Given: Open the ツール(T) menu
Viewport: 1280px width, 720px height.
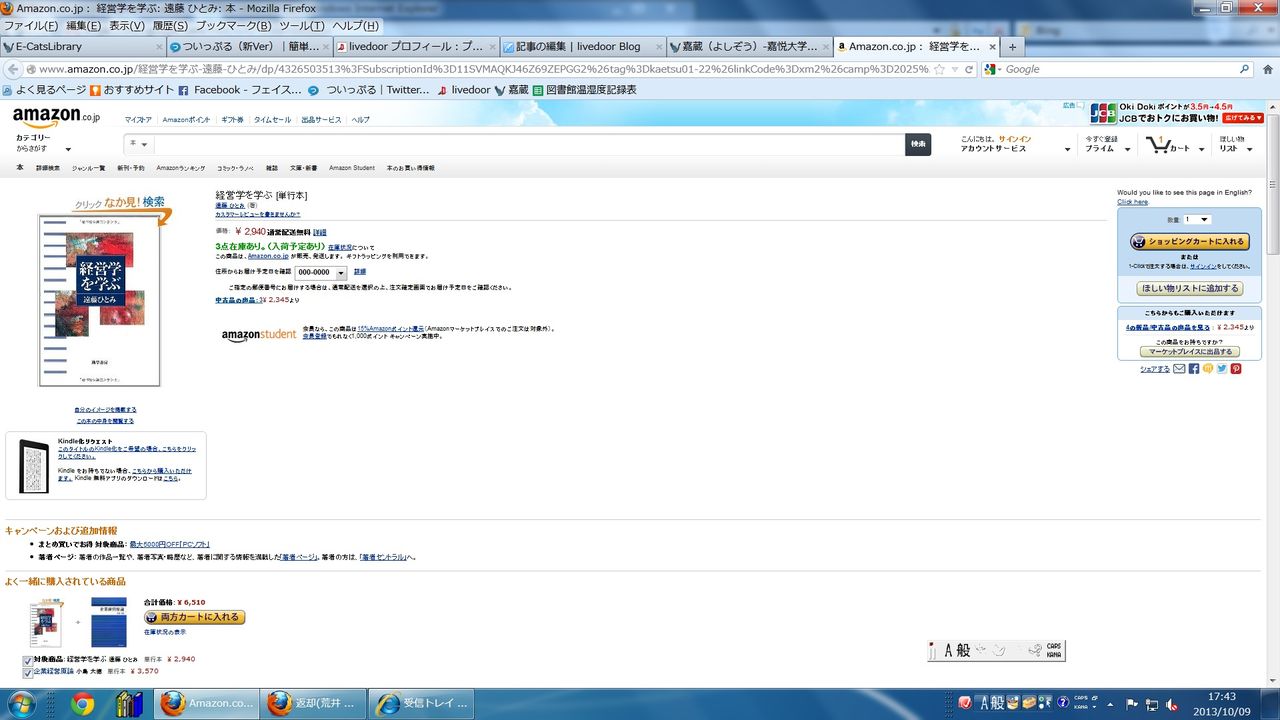Looking at the screenshot, I should coord(301,26).
